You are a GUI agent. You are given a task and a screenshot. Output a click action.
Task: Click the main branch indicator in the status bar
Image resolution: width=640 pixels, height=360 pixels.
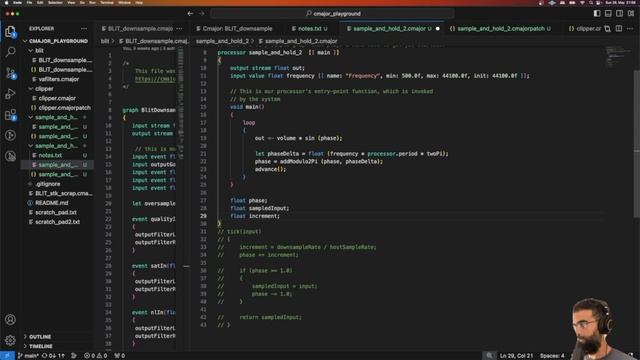(28, 356)
